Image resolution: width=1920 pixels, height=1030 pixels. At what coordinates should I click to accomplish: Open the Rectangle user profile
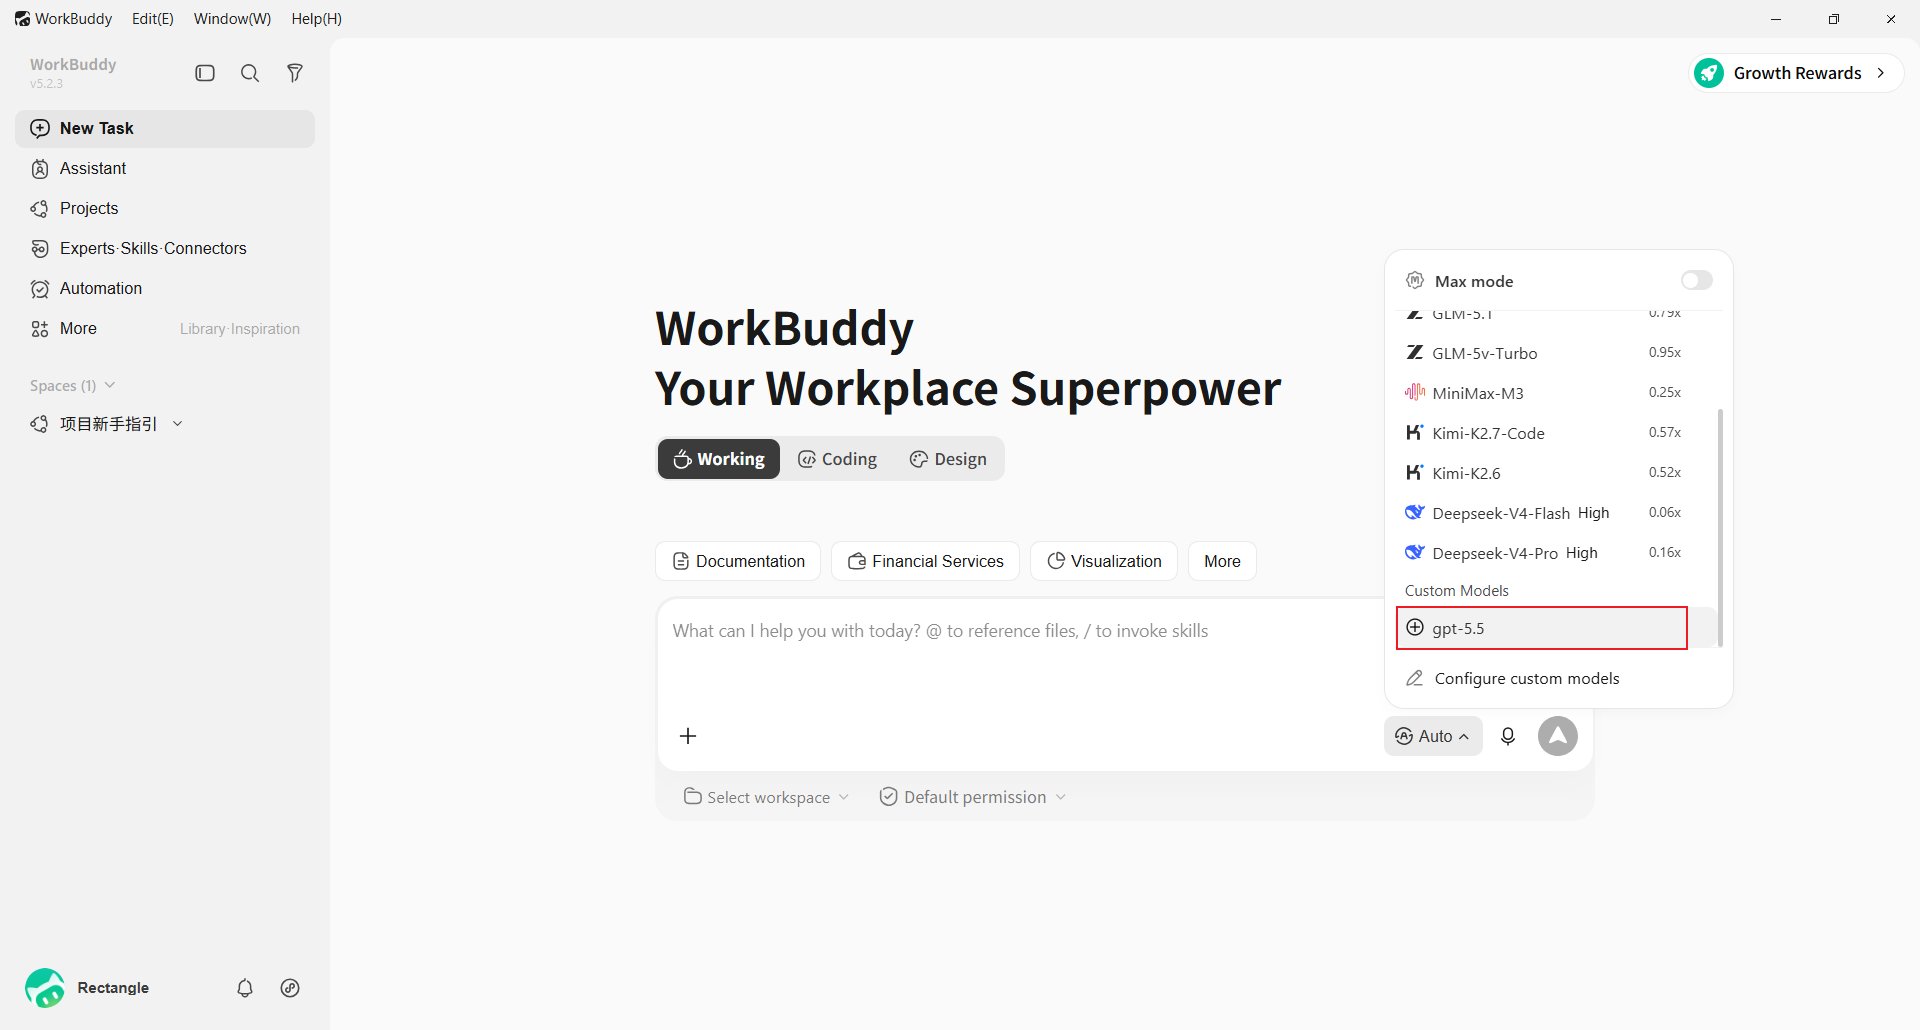[x=88, y=988]
